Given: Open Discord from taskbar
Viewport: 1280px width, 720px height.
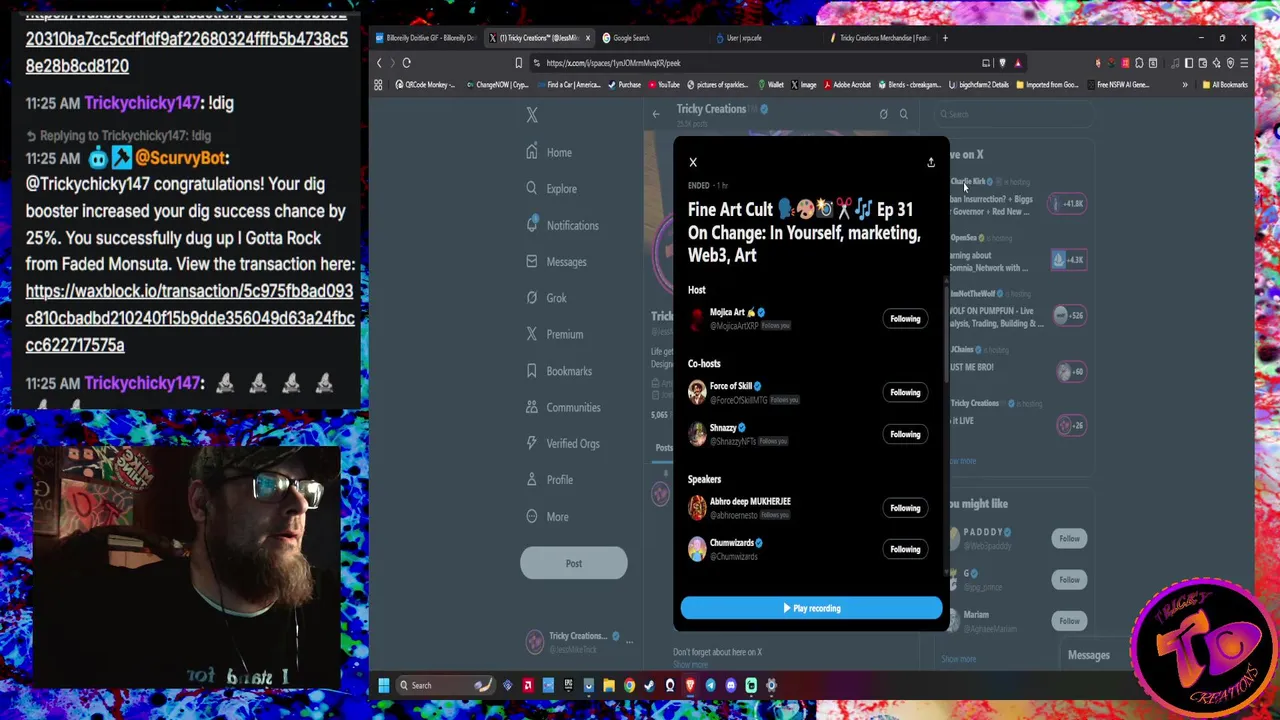Looking at the screenshot, I should coord(731,685).
